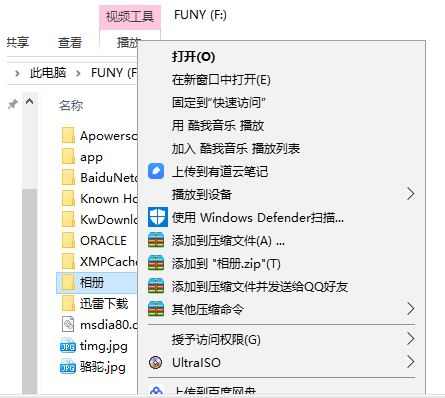
Task: Click the UltraISO disc icon
Action: tap(156, 362)
